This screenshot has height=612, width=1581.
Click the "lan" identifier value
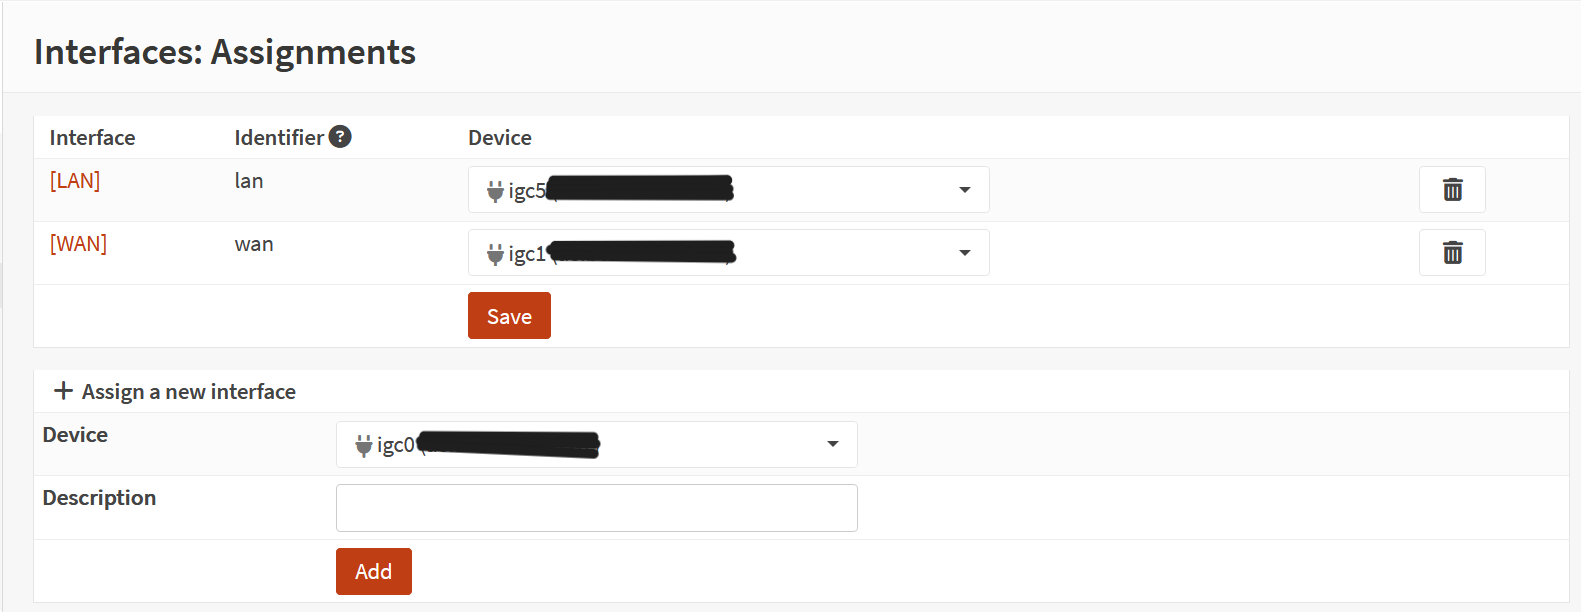point(249,181)
